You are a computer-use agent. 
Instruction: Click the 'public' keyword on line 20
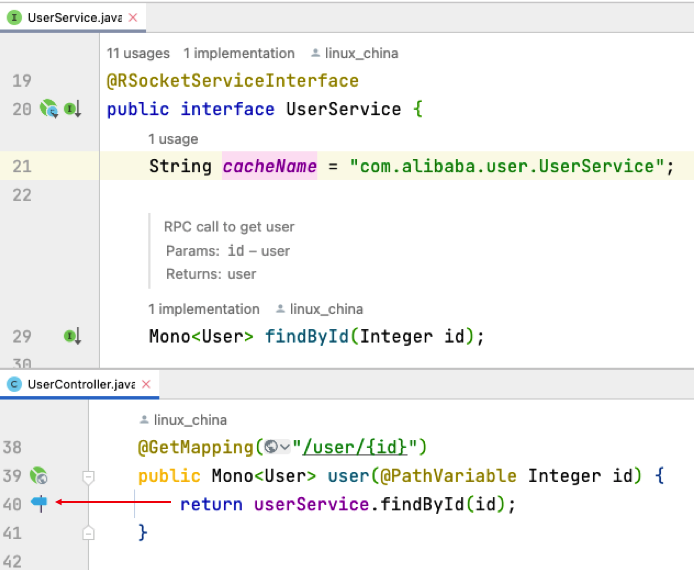138,109
